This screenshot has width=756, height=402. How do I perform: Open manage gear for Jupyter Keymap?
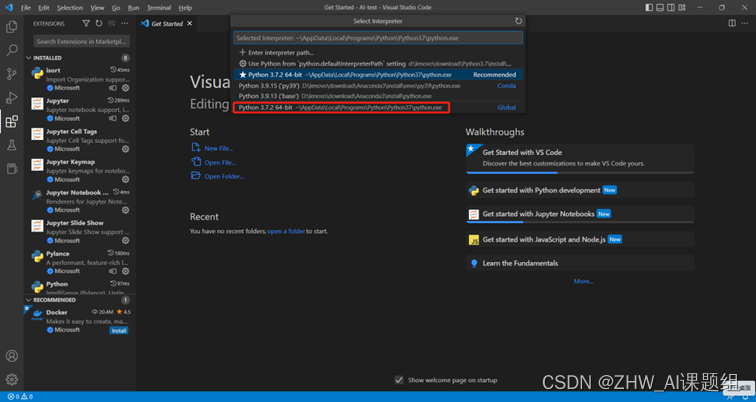click(125, 179)
